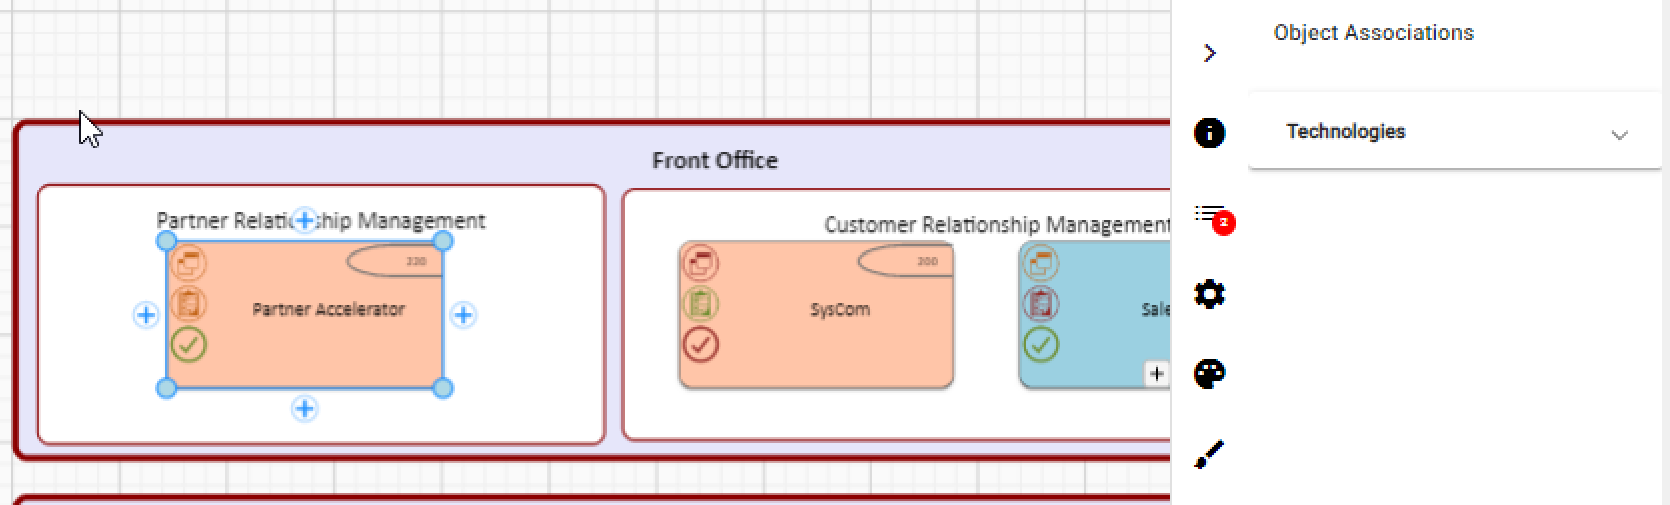
Task: Click the windows icon on the SysCom card
Action: pyautogui.click(x=700, y=263)
